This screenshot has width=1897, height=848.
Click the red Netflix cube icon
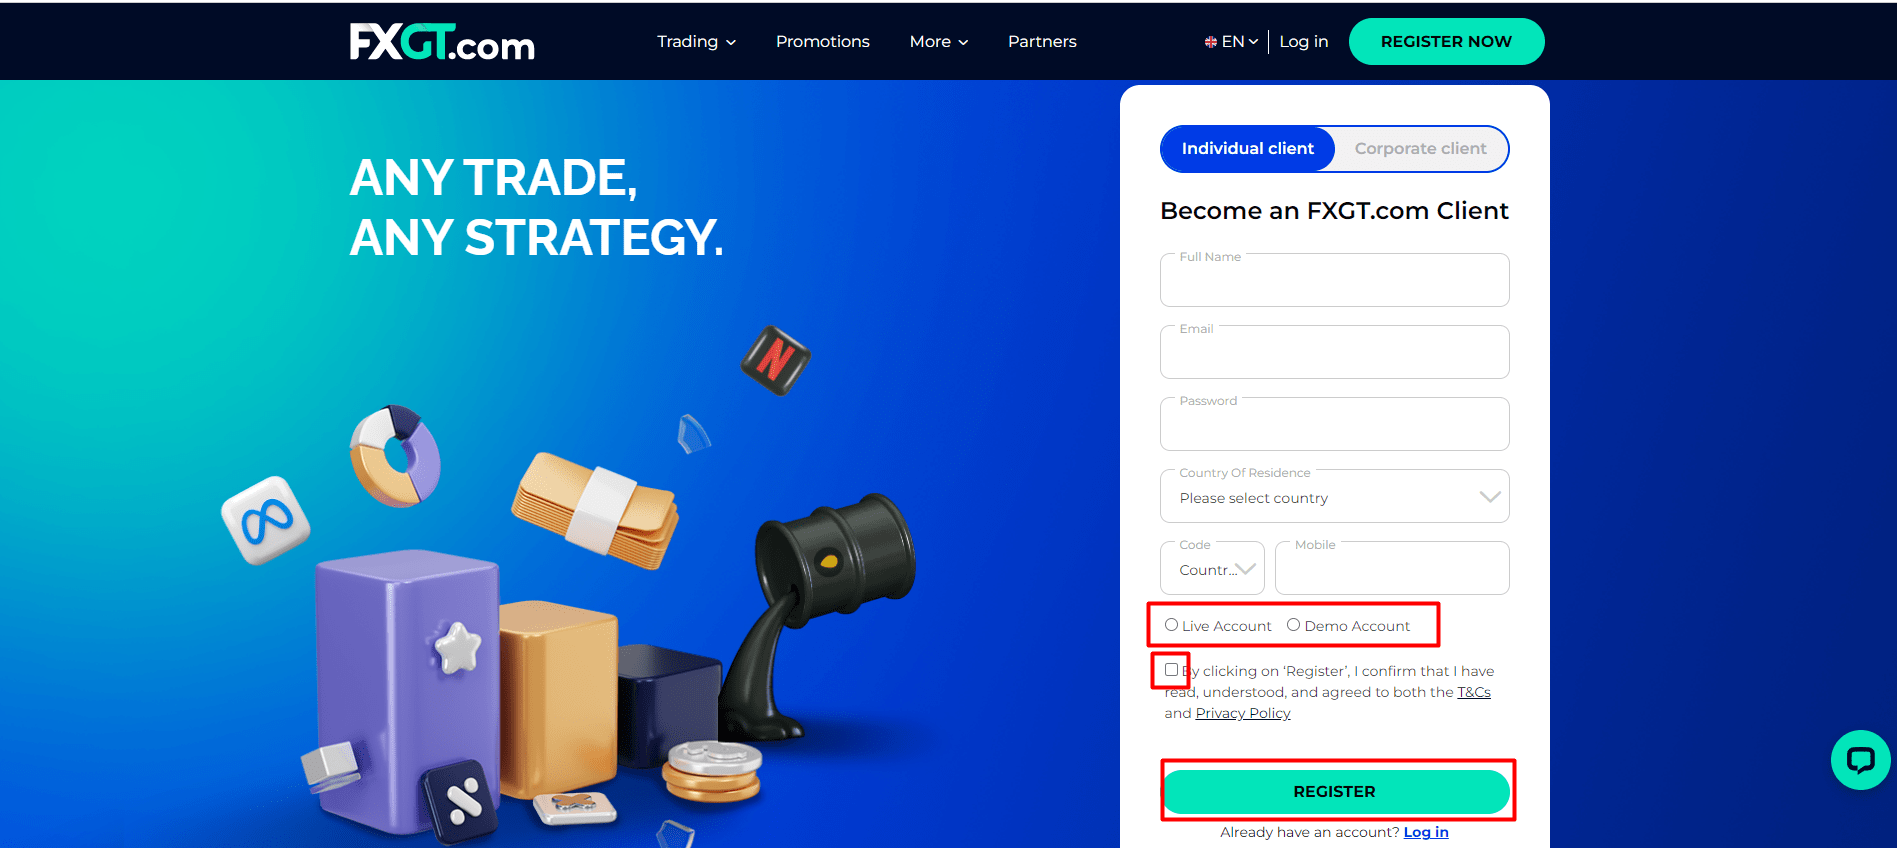775,360
